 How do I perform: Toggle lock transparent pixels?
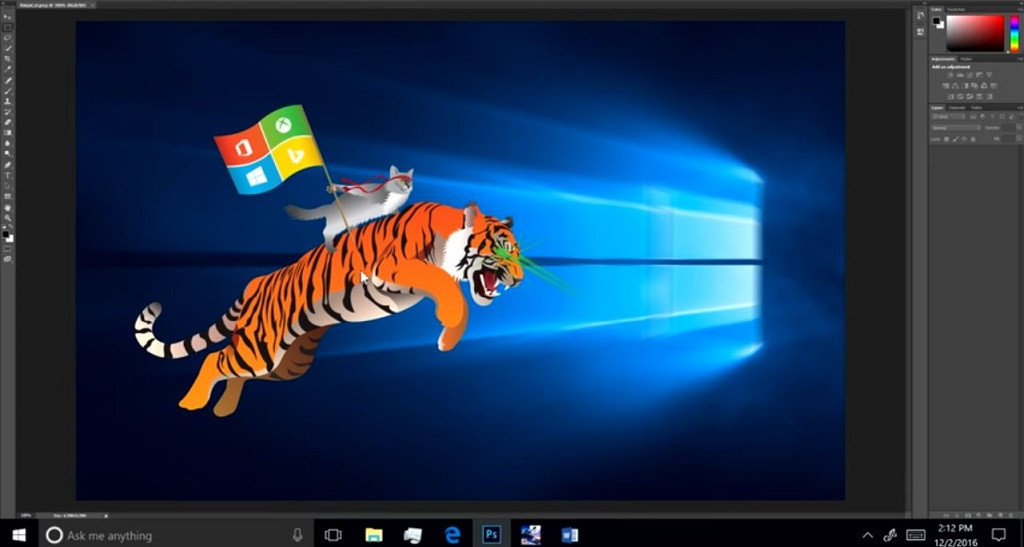pos(946,139)
